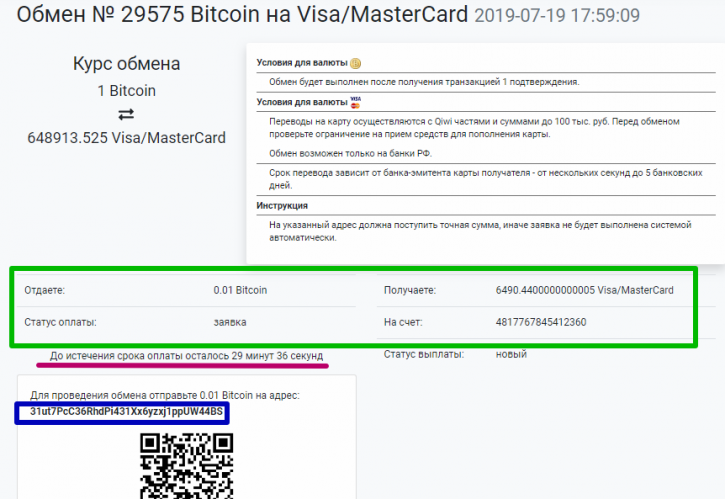Click the Курс обмена heading
Image resolution: width=725 pixels, height=499 pixels.
coord(126,64)
